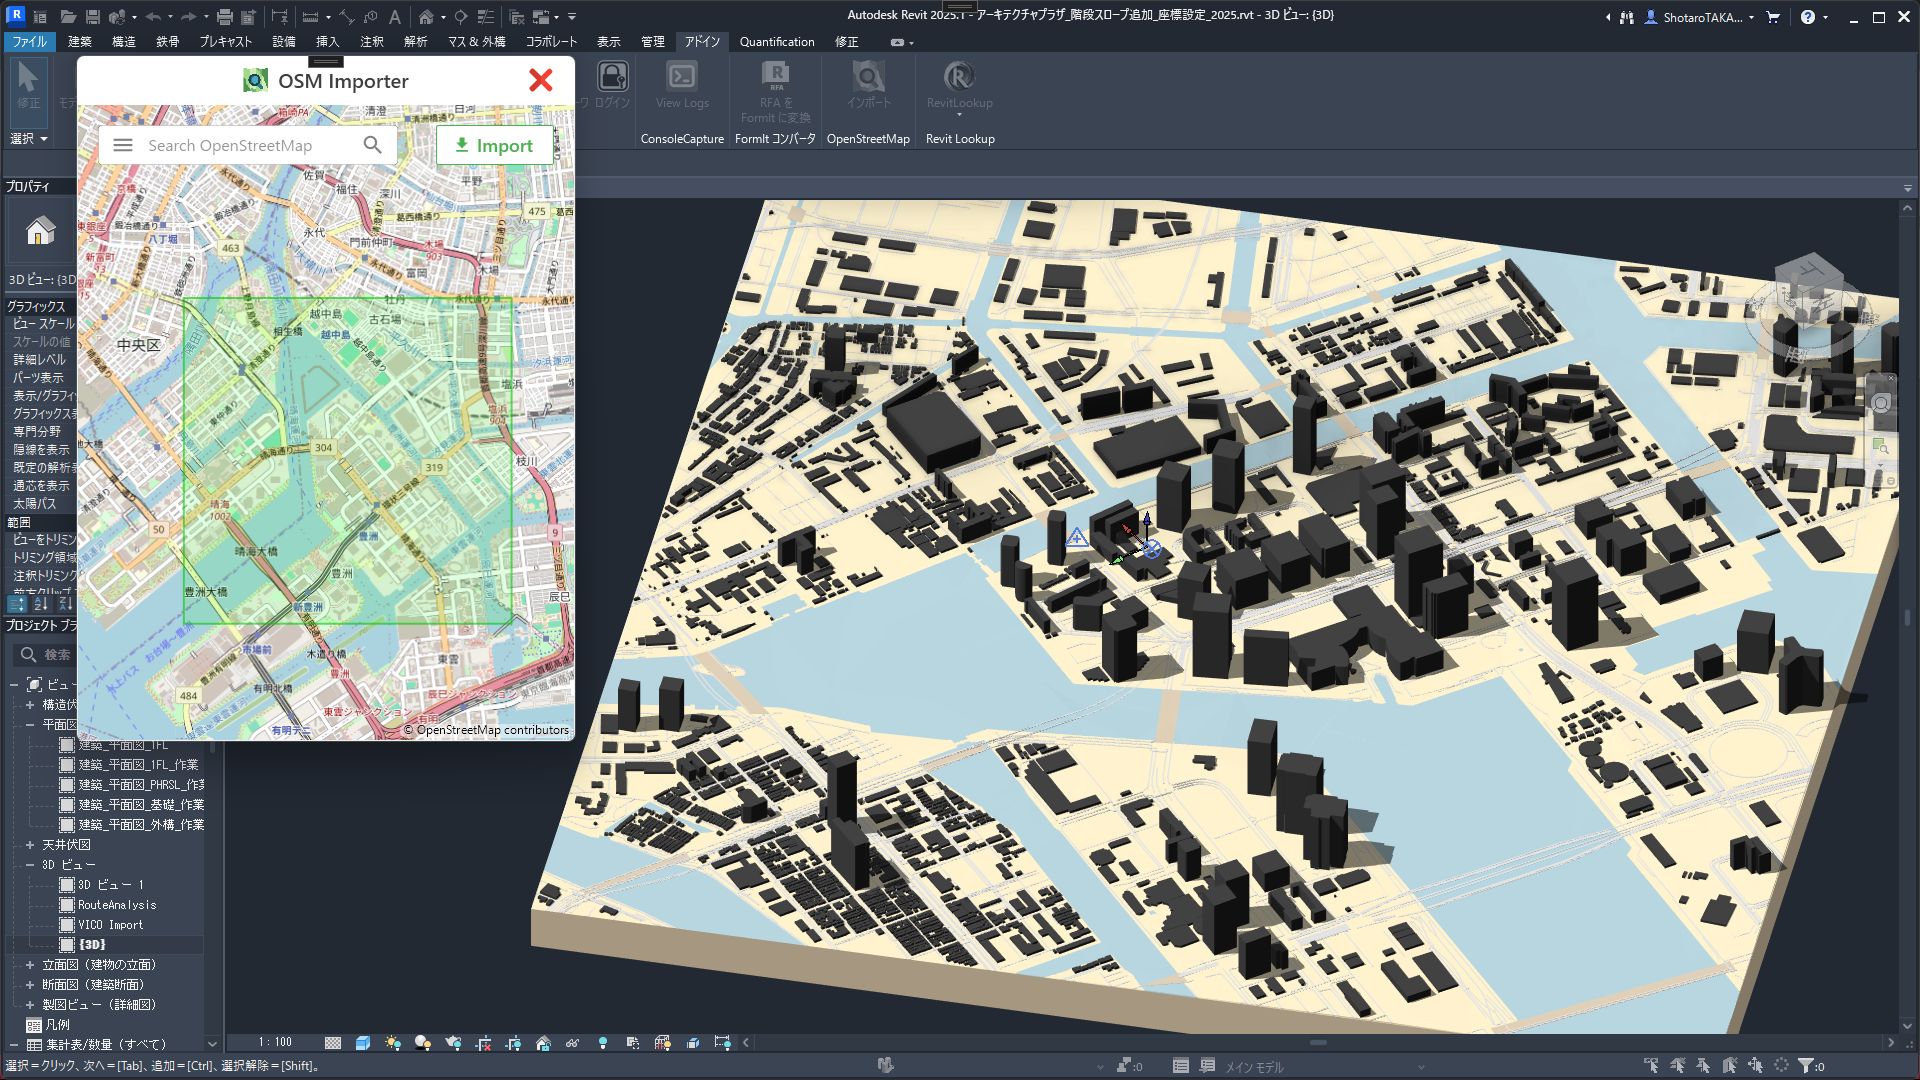Click the OSM Importer hamburger menu icon

click(x=123, y=146)
